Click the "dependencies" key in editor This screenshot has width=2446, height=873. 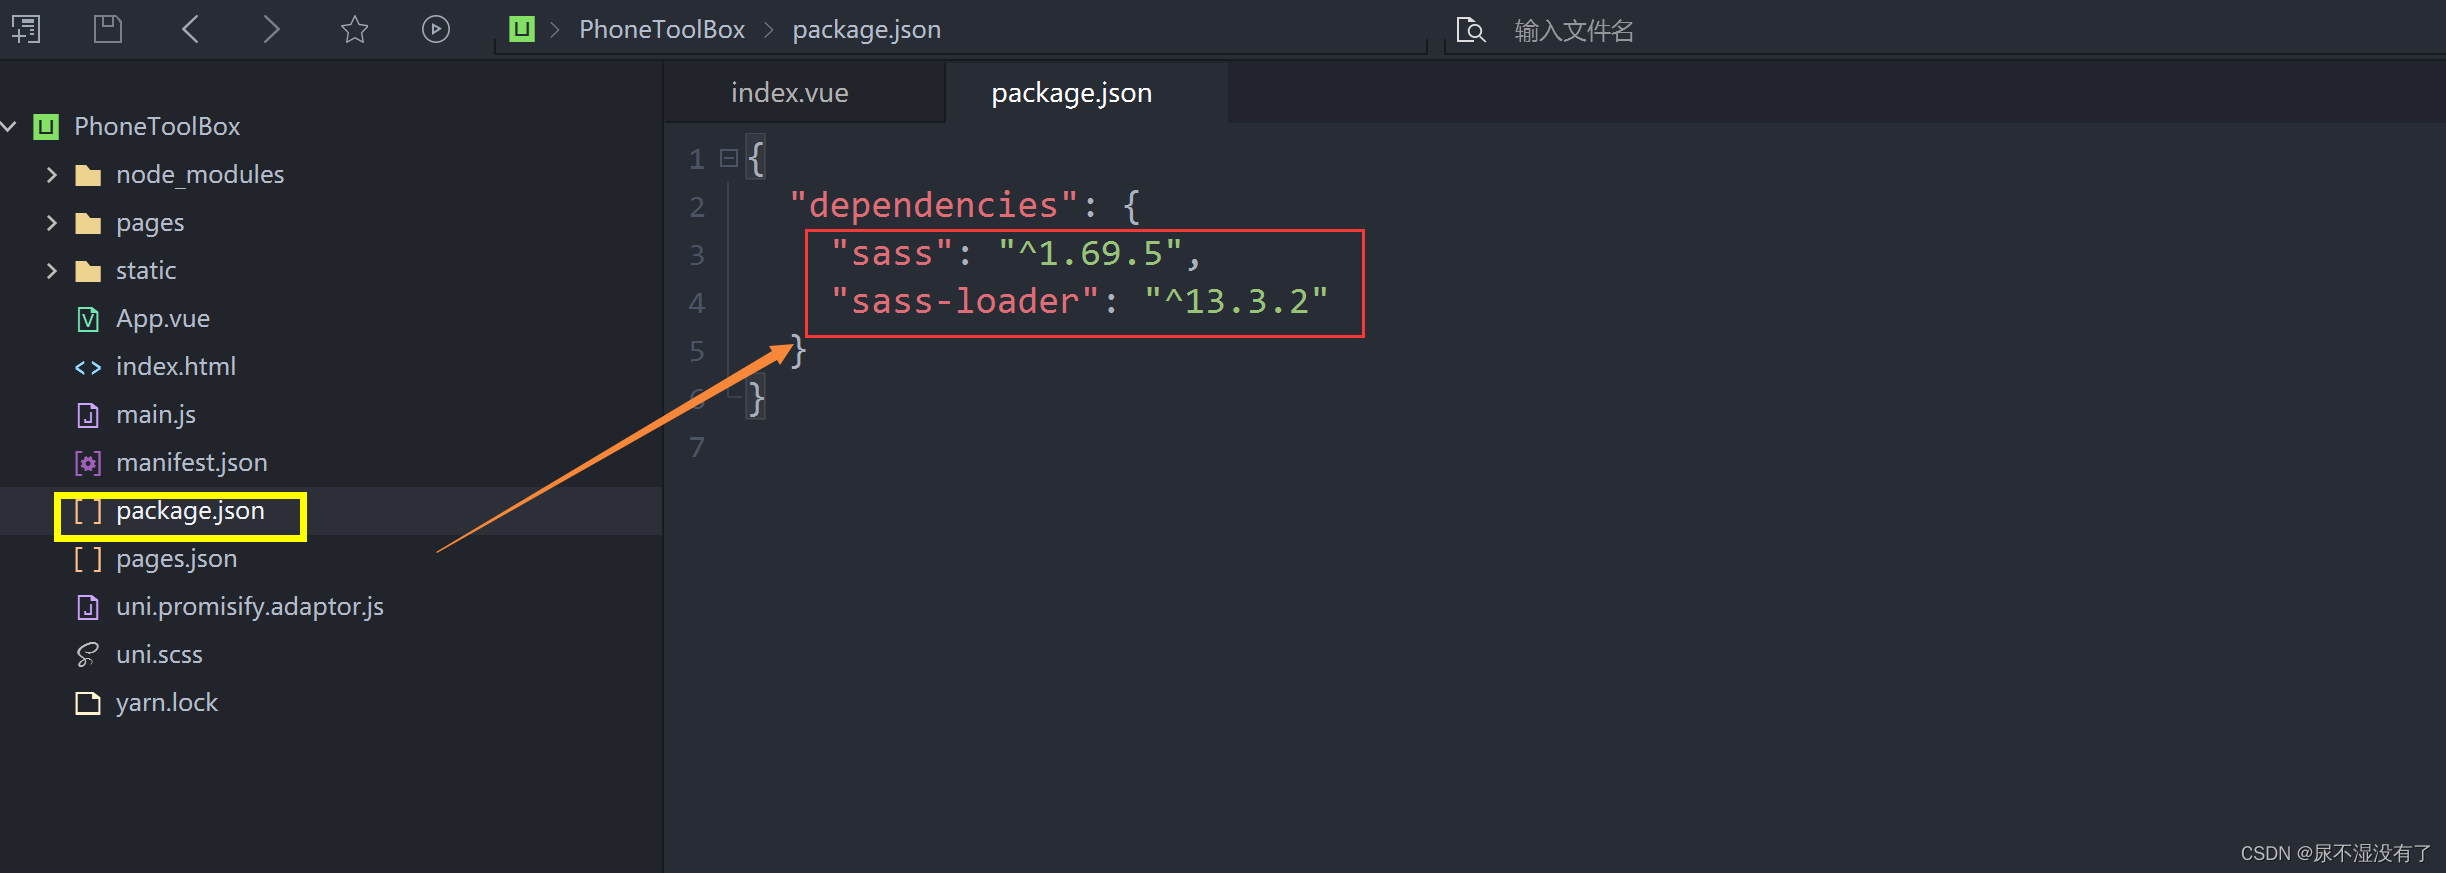(x=933, y=205)
